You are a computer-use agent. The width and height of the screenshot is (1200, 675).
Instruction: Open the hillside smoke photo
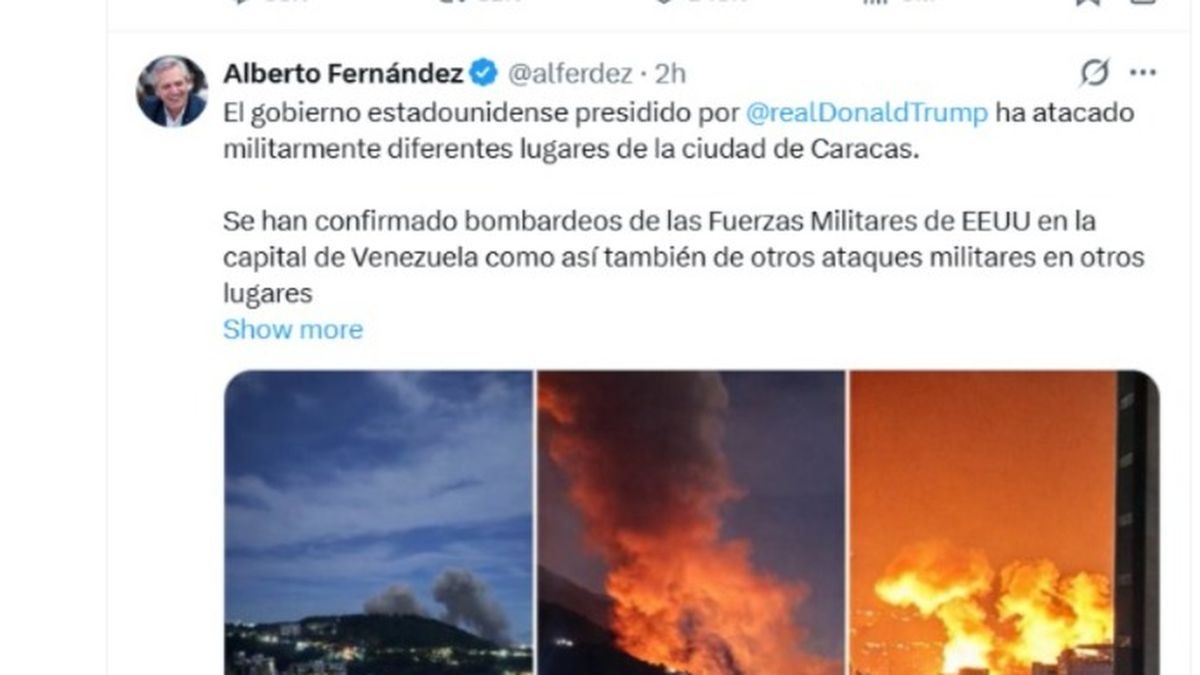(378, 522)
